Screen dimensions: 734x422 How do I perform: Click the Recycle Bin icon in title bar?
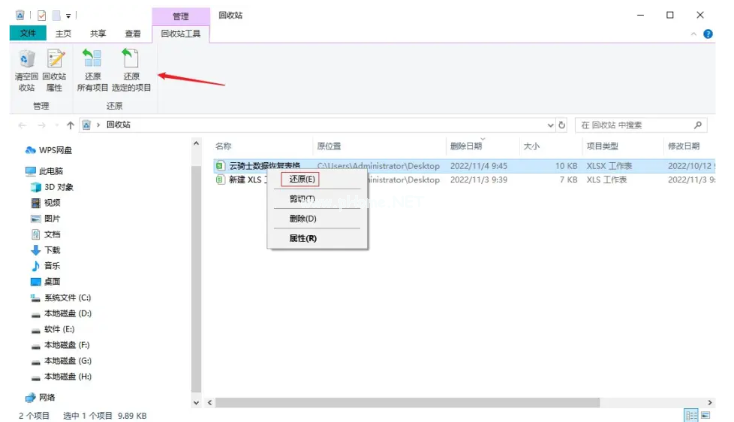tap(20, 15)
